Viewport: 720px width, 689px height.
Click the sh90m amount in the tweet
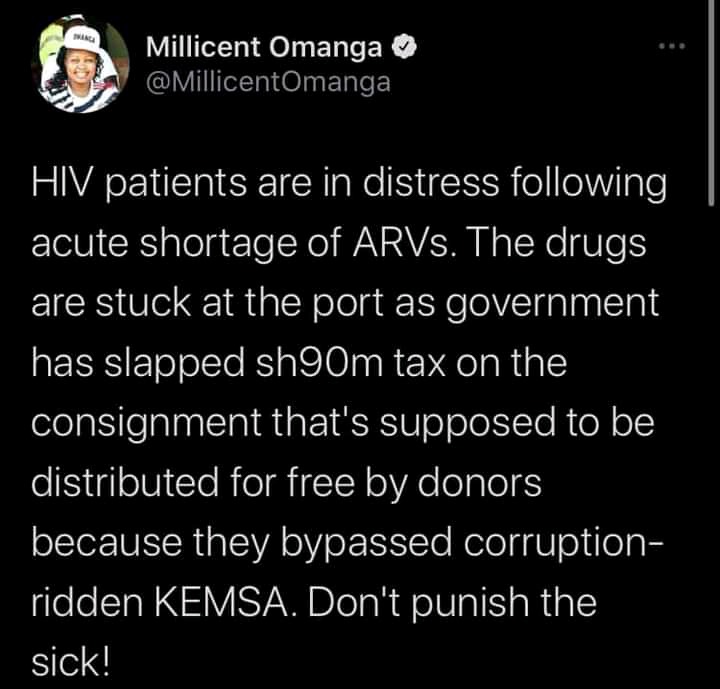click(x=319, y=363)
